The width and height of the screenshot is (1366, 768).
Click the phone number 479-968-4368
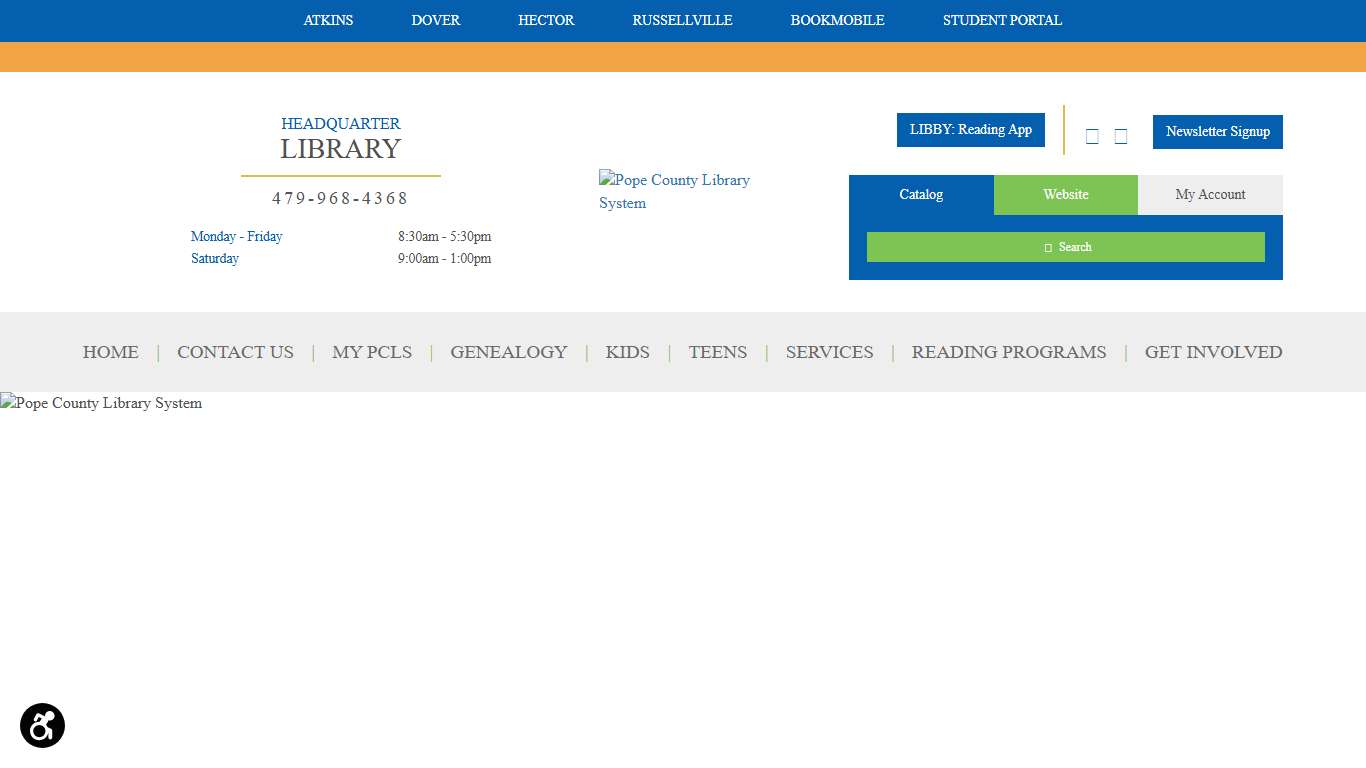pyautogui.click(x=340, y=197)
